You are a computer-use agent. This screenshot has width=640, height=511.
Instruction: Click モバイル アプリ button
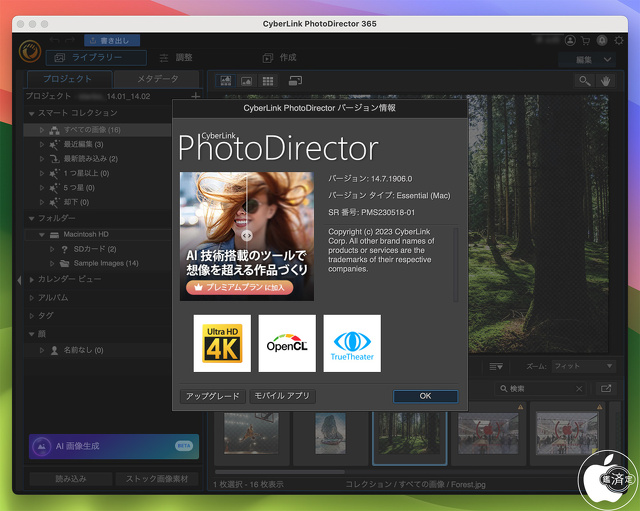[x=282, y=396]
